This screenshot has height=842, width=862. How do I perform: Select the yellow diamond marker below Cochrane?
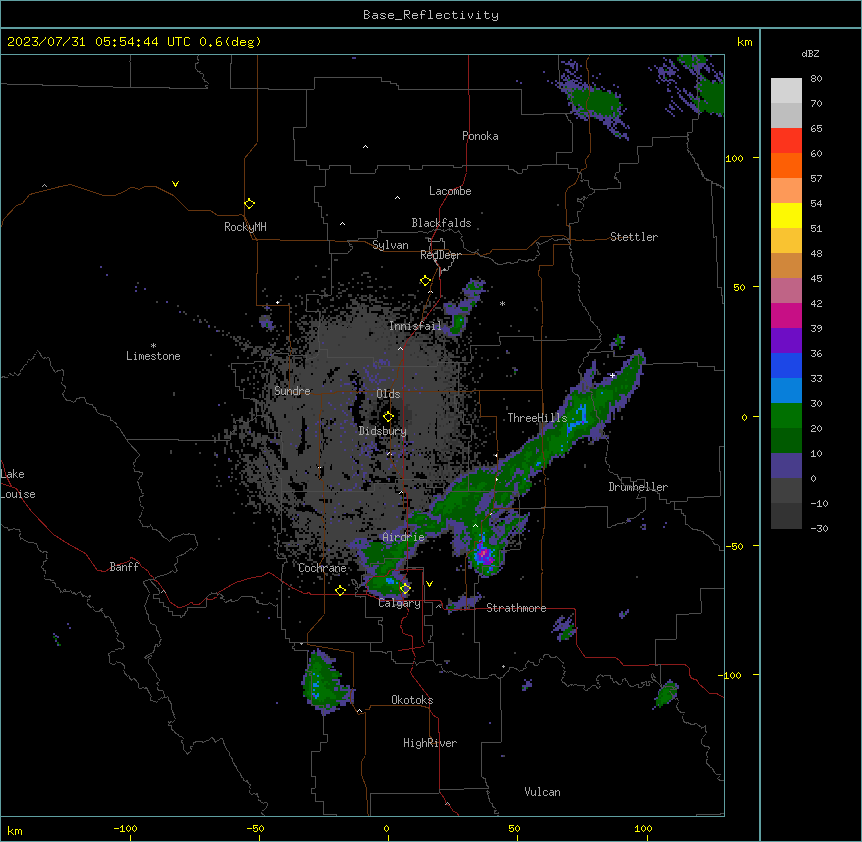click(340, 590)
